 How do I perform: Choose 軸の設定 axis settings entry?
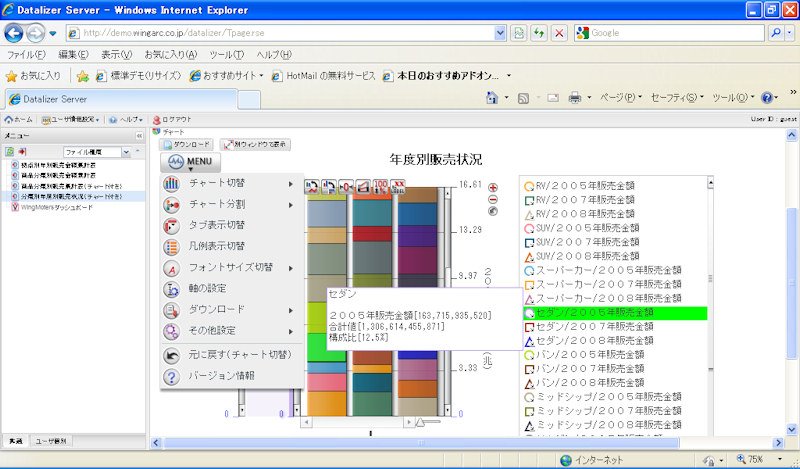pyautogui.click(x=232, y=288)
